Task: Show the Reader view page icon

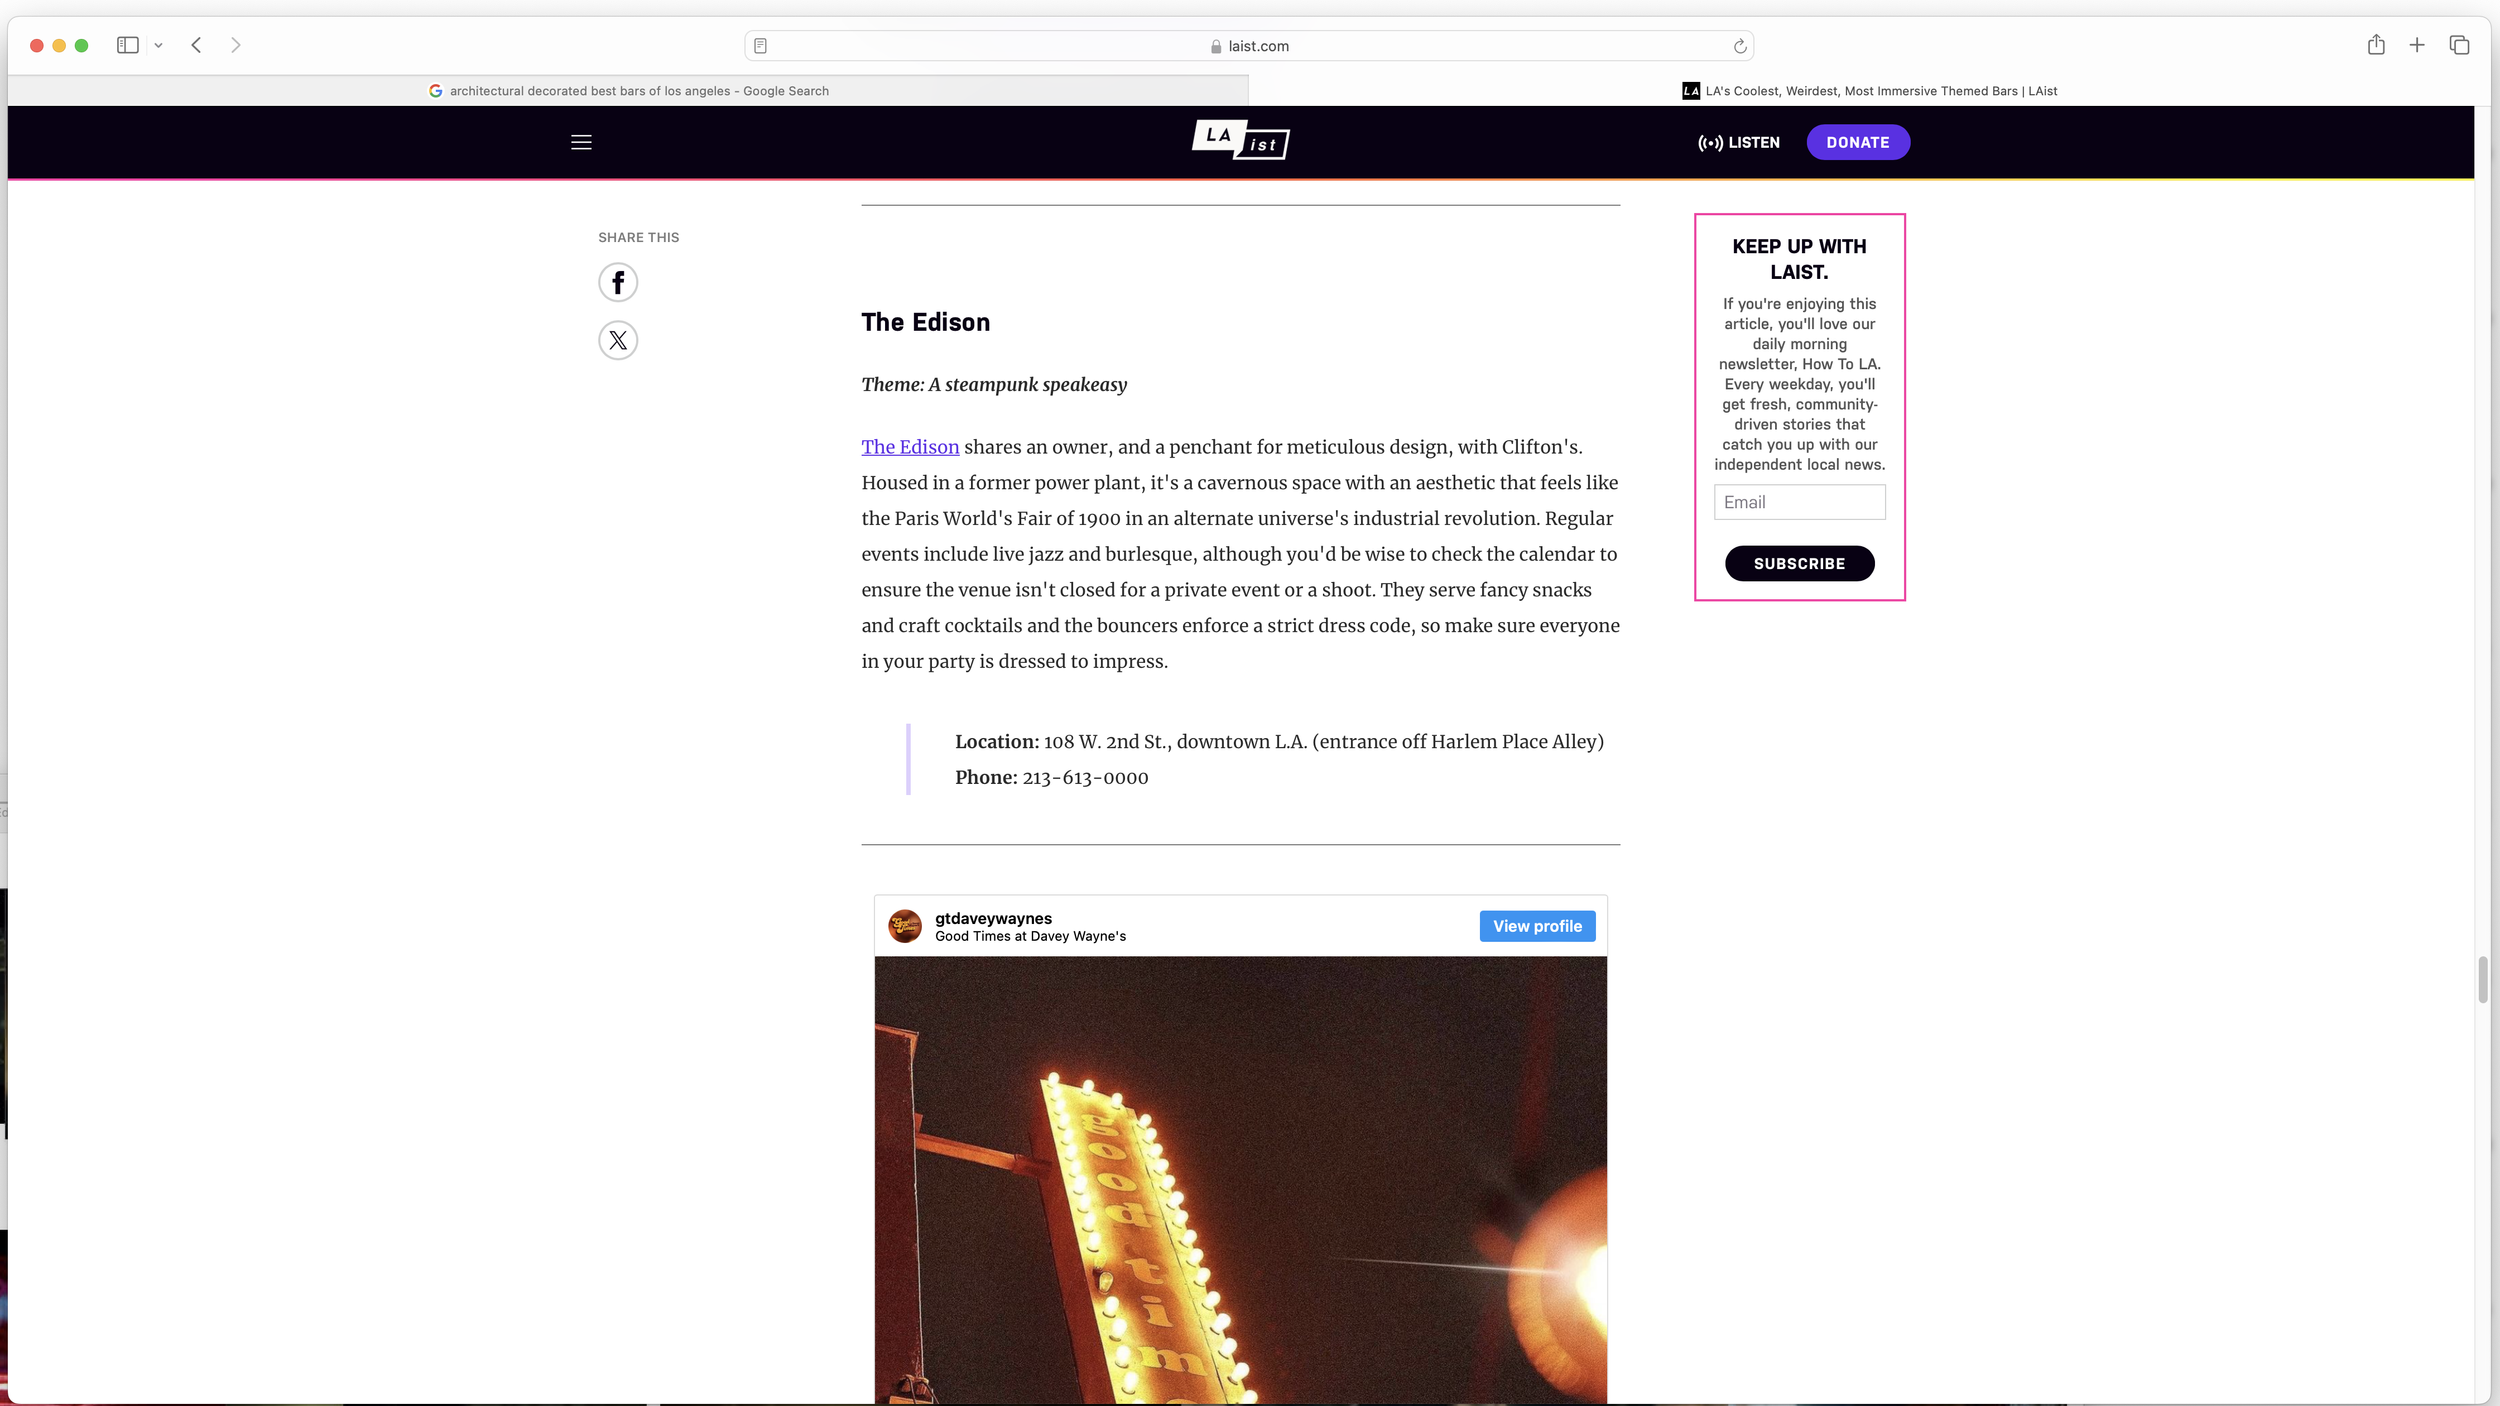Action: point(760,46)
